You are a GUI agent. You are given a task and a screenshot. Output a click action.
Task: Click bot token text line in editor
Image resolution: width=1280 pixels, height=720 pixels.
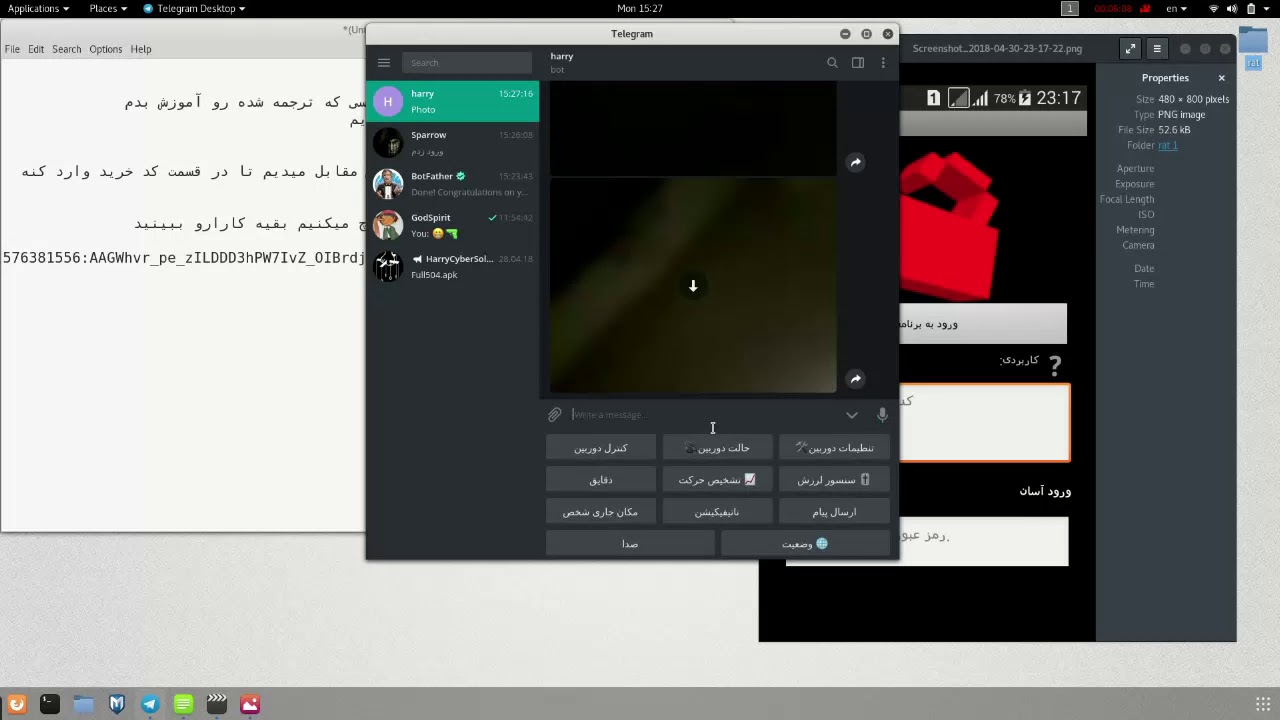click(184, 258)
